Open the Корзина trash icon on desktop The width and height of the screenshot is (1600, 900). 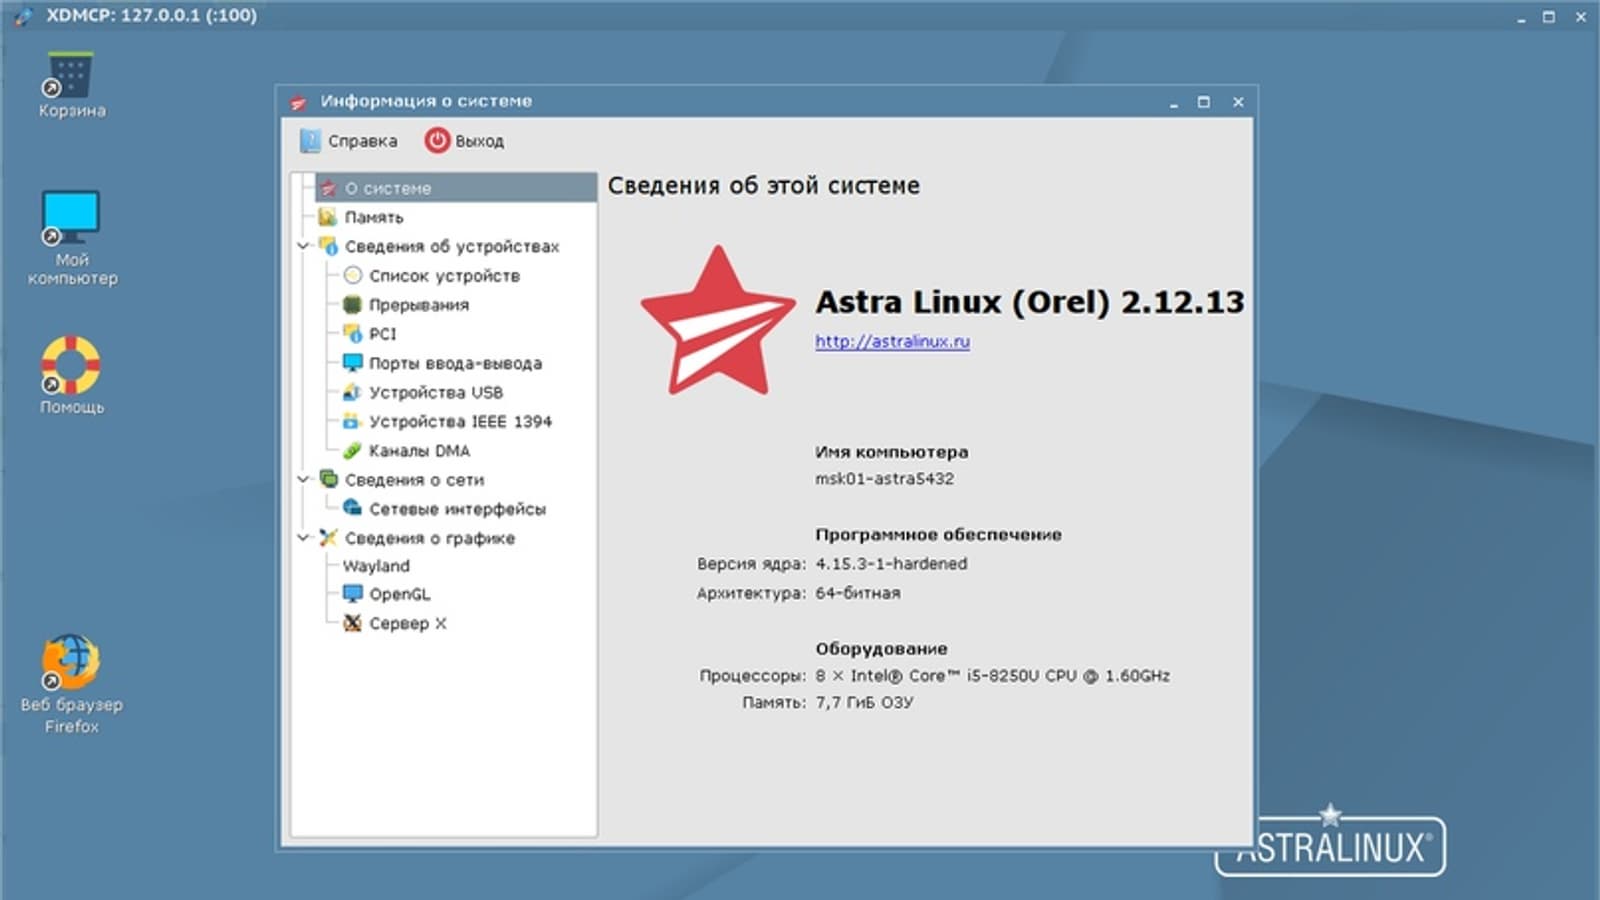coord(70,76)
